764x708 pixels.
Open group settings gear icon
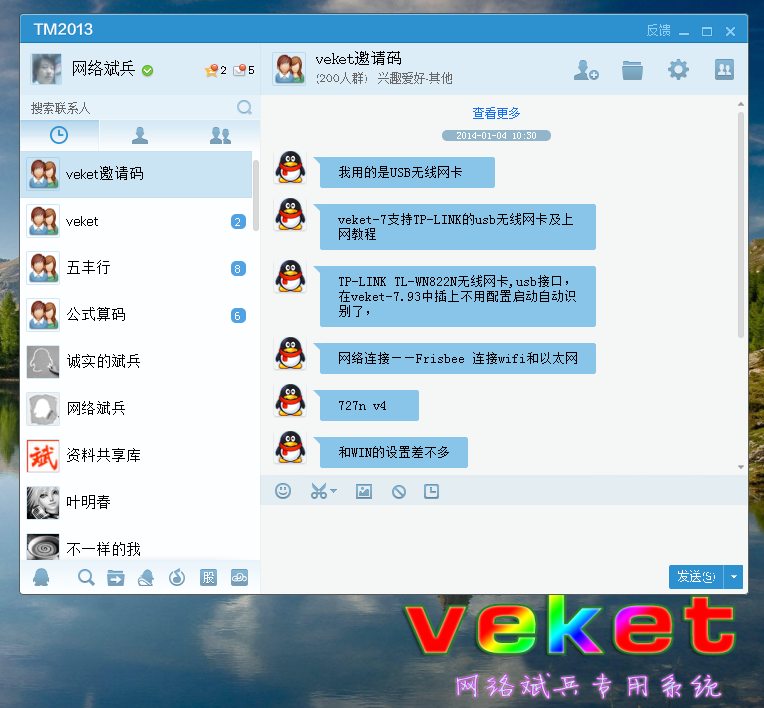678,70
